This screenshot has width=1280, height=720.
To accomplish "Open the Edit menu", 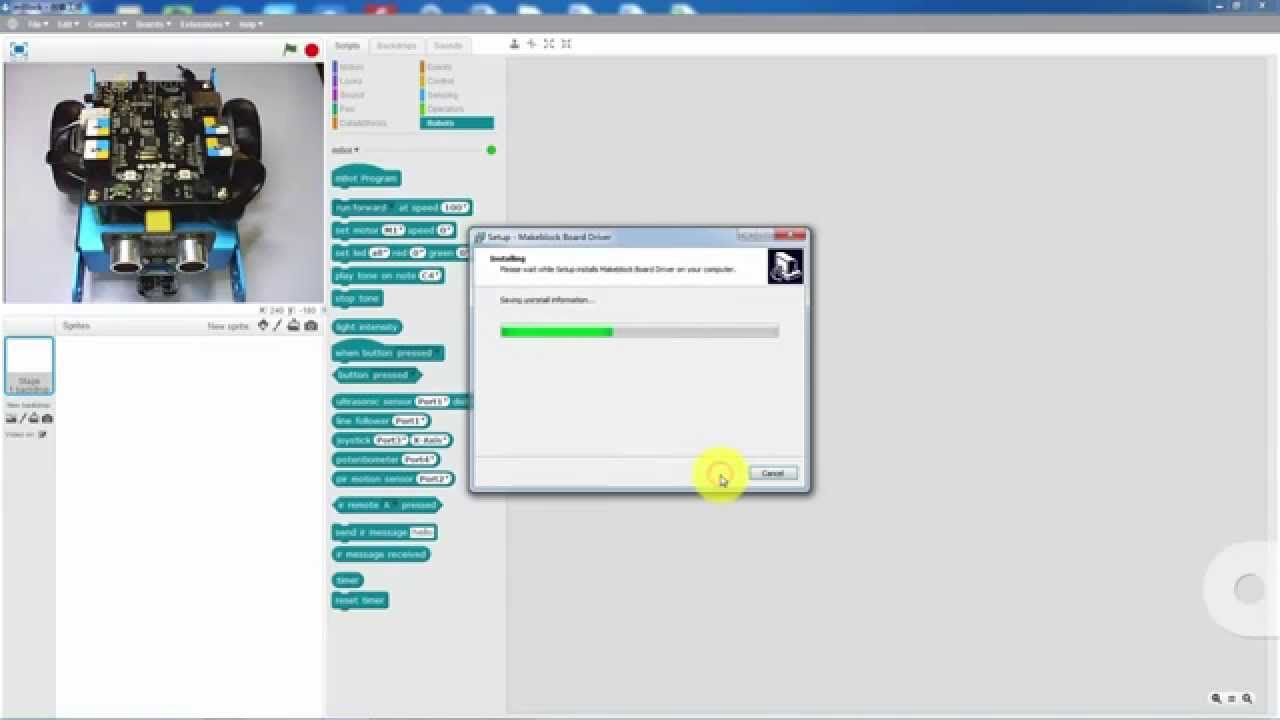I will pyautogui.click(x=68, y=24).
